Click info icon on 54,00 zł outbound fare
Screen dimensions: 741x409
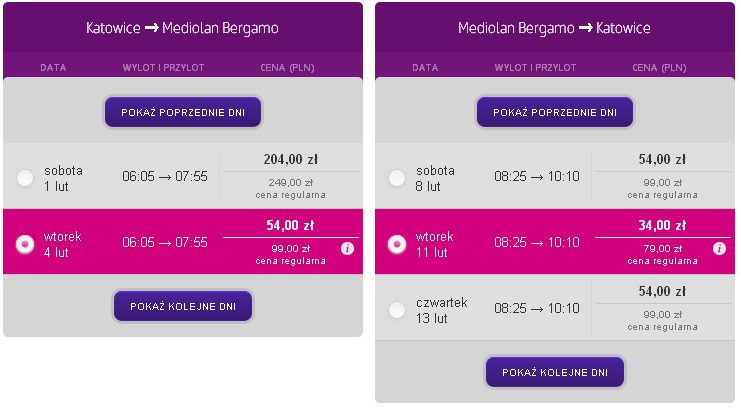pyautogui.click(x=347, y=248)
